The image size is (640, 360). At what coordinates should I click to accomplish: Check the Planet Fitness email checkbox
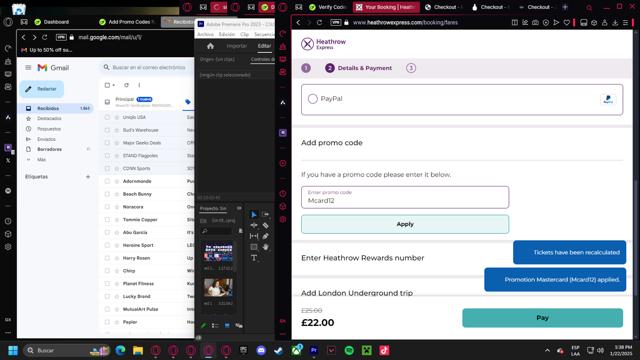107,284
